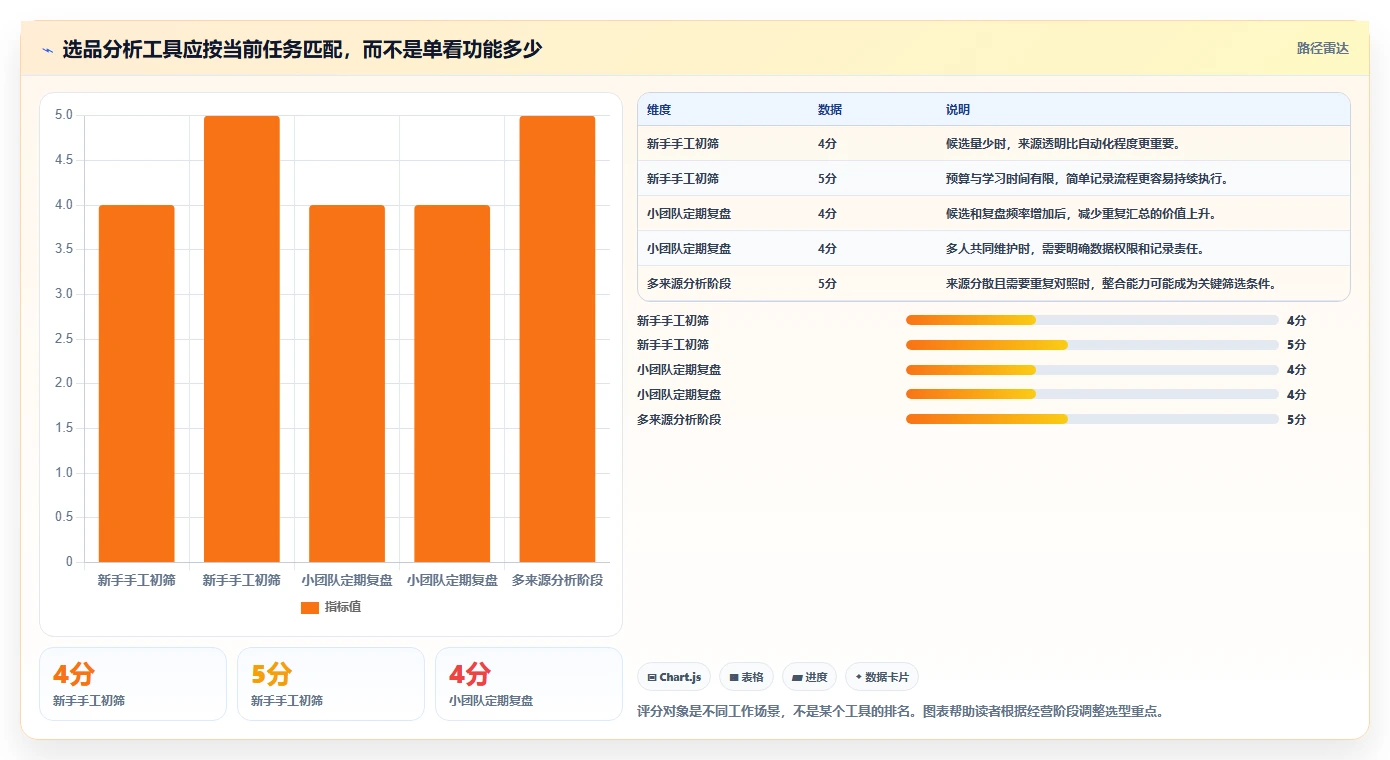Click the 0 tick on the chart axis
The height and width of the screenshot is (760, 1390).
coord(69,562)
